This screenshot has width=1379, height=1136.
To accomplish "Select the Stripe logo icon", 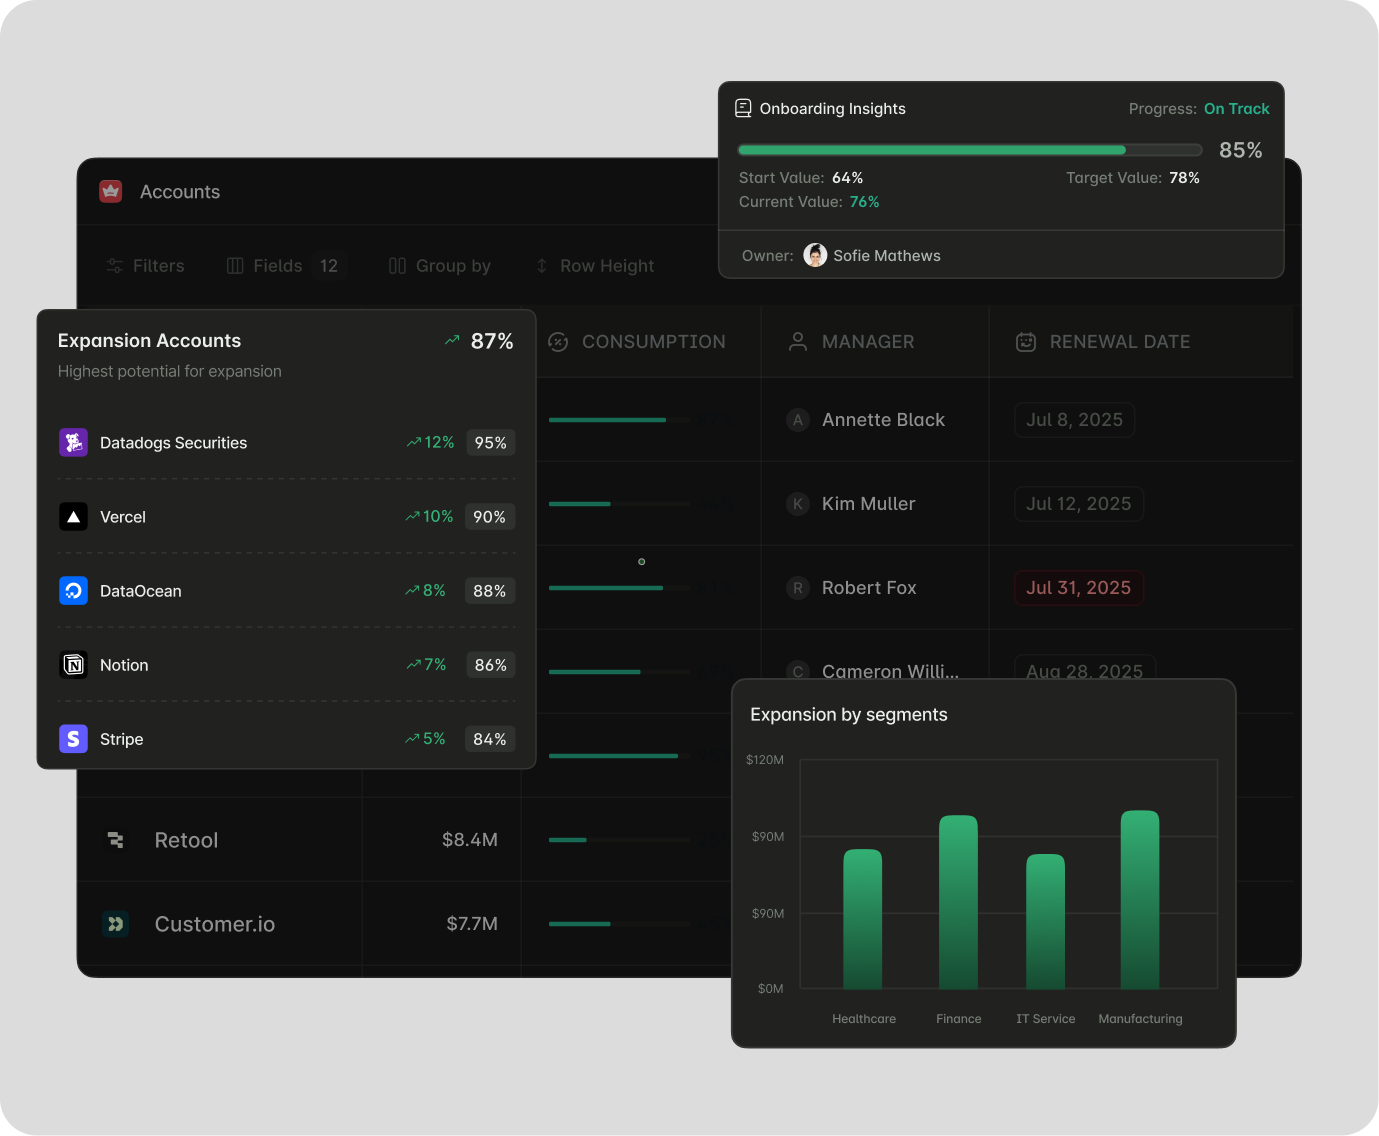I will [x=73, y=738].
